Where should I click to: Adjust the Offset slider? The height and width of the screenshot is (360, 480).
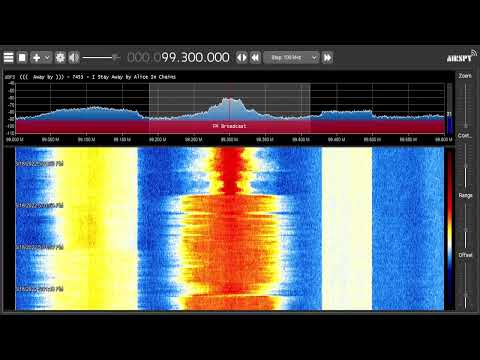pos(465,284)
